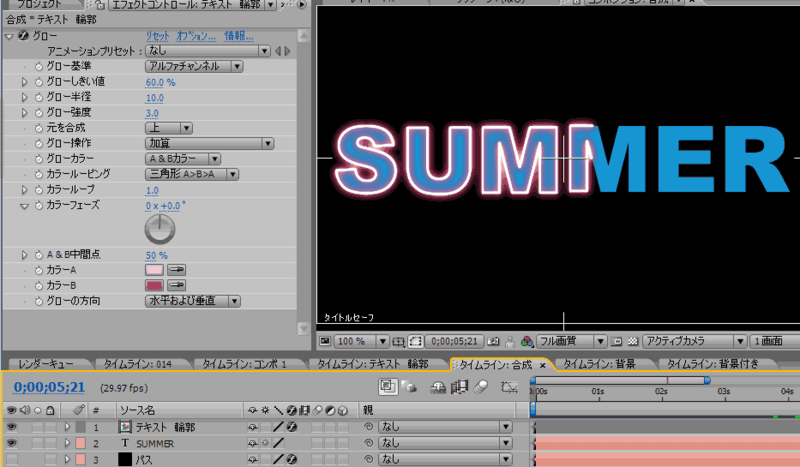Viewport: 800px width, 467px height.
Task: Switch to タイムライン: 背景 tab
Action: point(599,364)
